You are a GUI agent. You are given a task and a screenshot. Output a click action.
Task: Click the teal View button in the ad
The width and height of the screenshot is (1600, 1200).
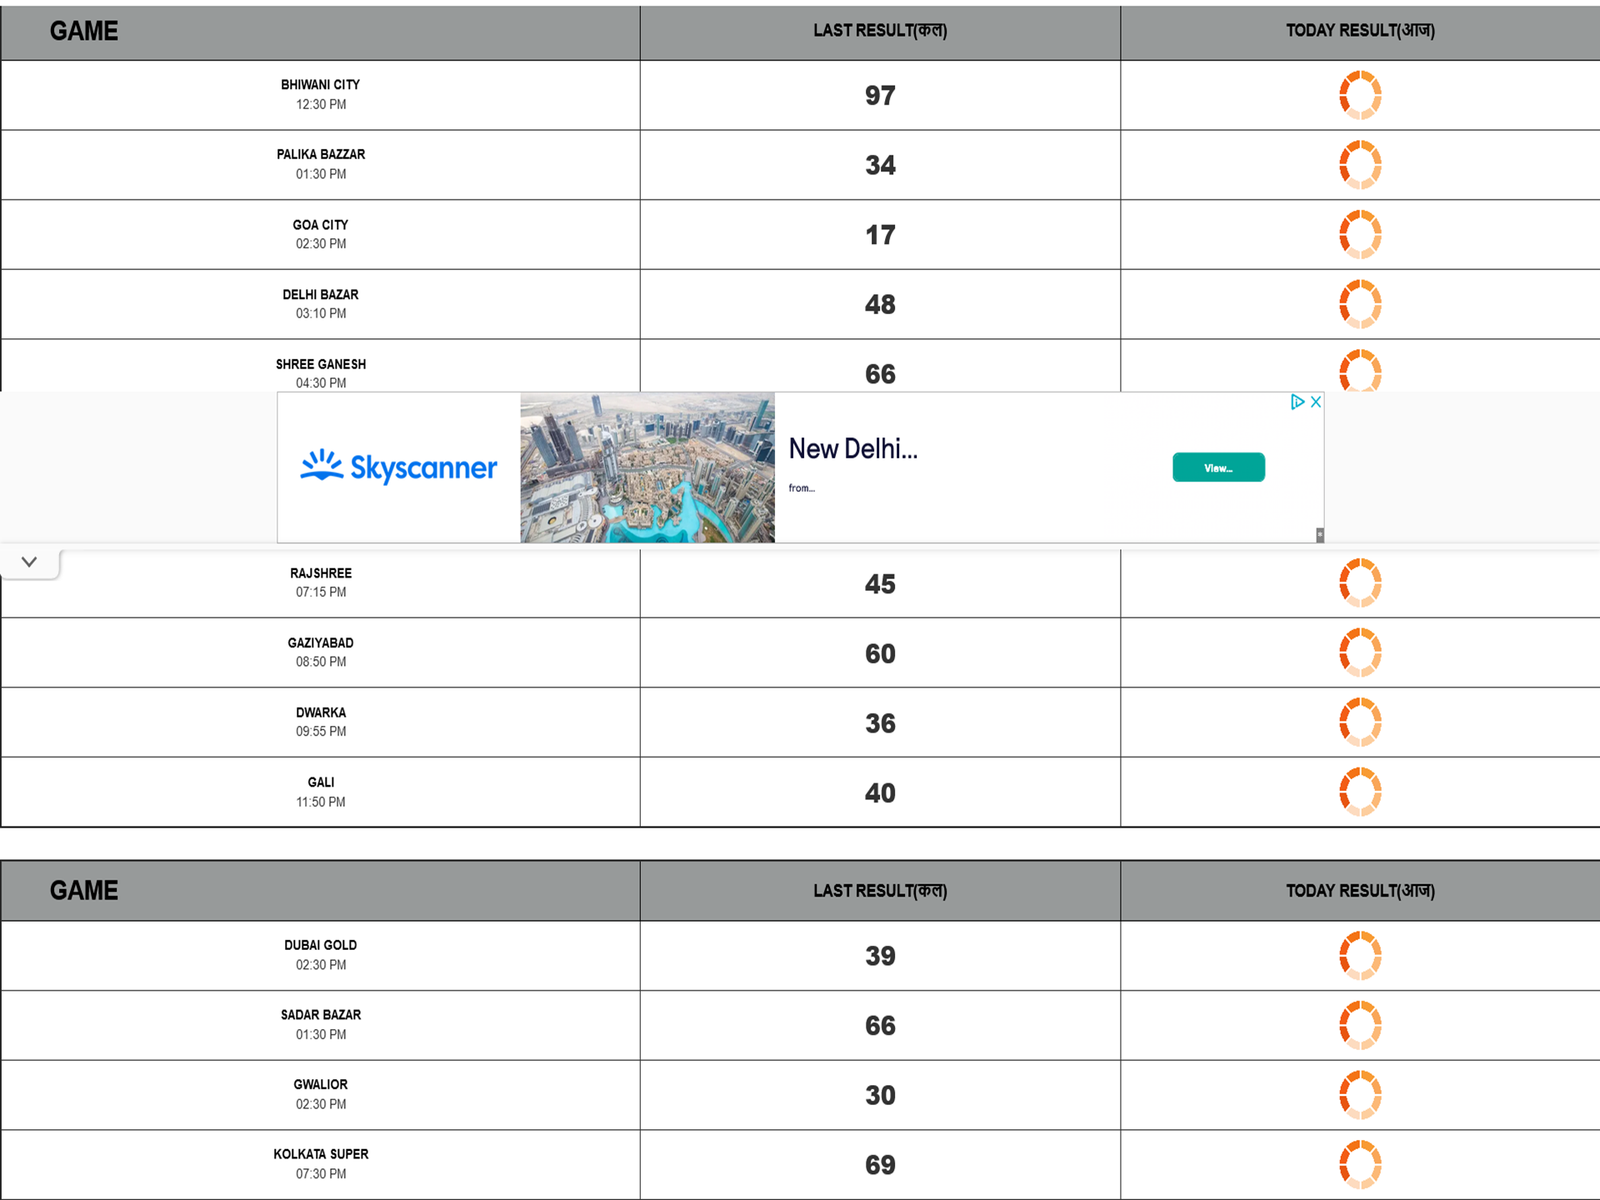[x=1218, y=467]
